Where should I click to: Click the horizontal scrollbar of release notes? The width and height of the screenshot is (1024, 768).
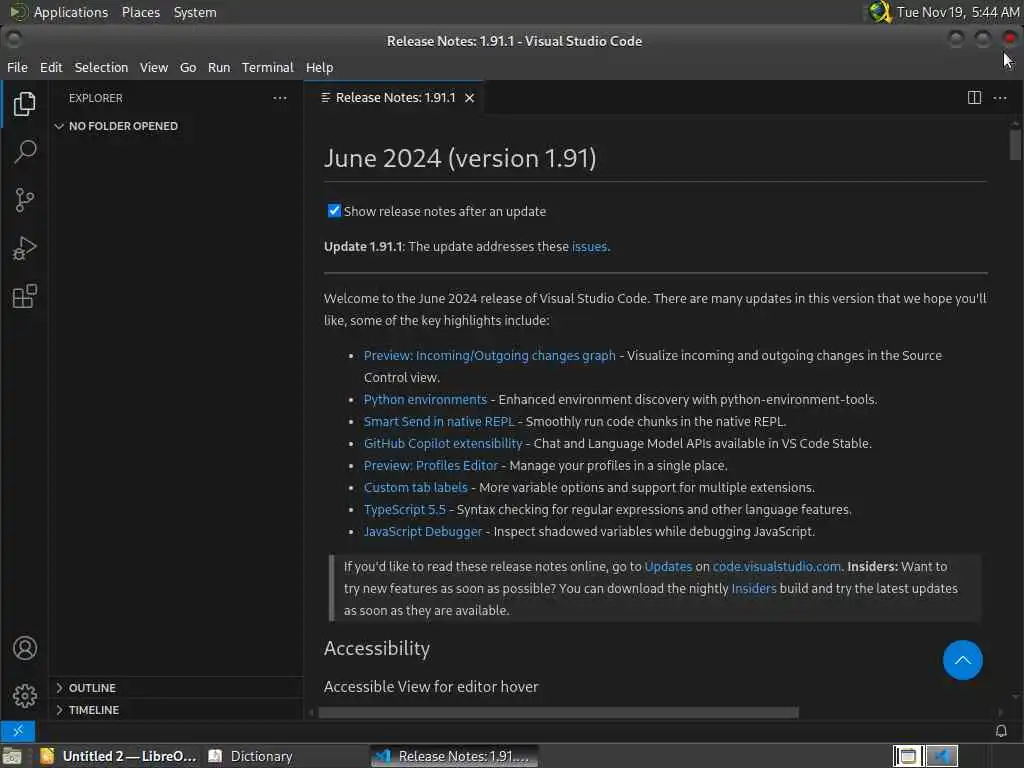click(558, 712)
